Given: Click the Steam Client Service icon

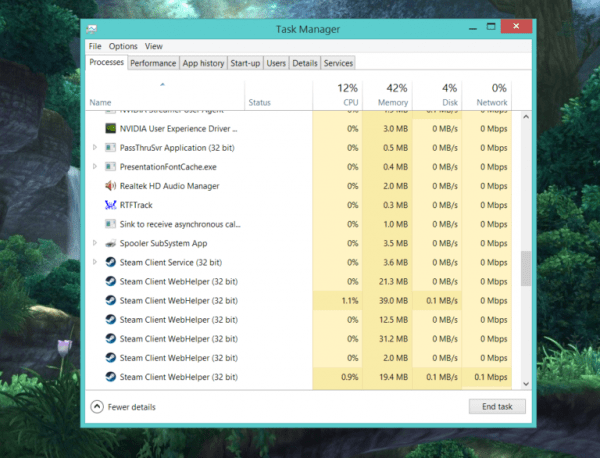Looking at the screenshot, I should [x=110, y=262].
